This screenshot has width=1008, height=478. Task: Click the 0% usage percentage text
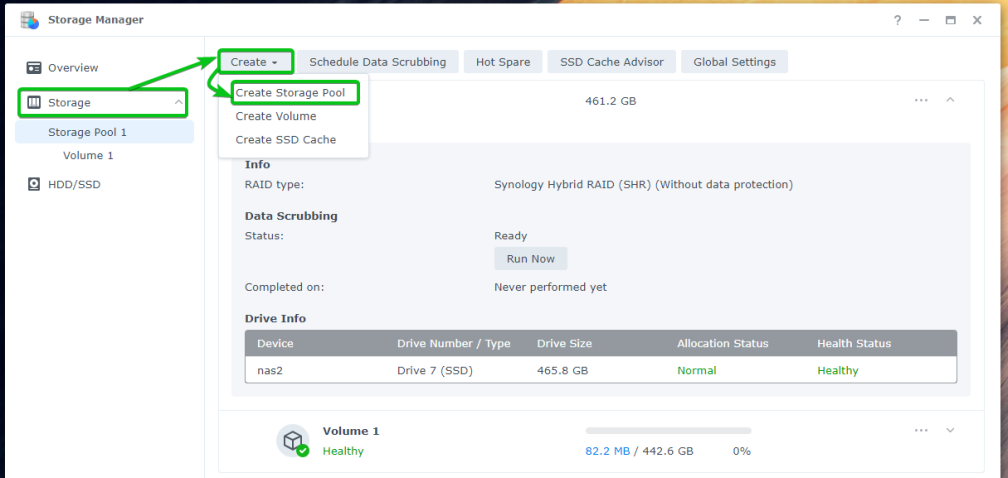pos(742,451)
